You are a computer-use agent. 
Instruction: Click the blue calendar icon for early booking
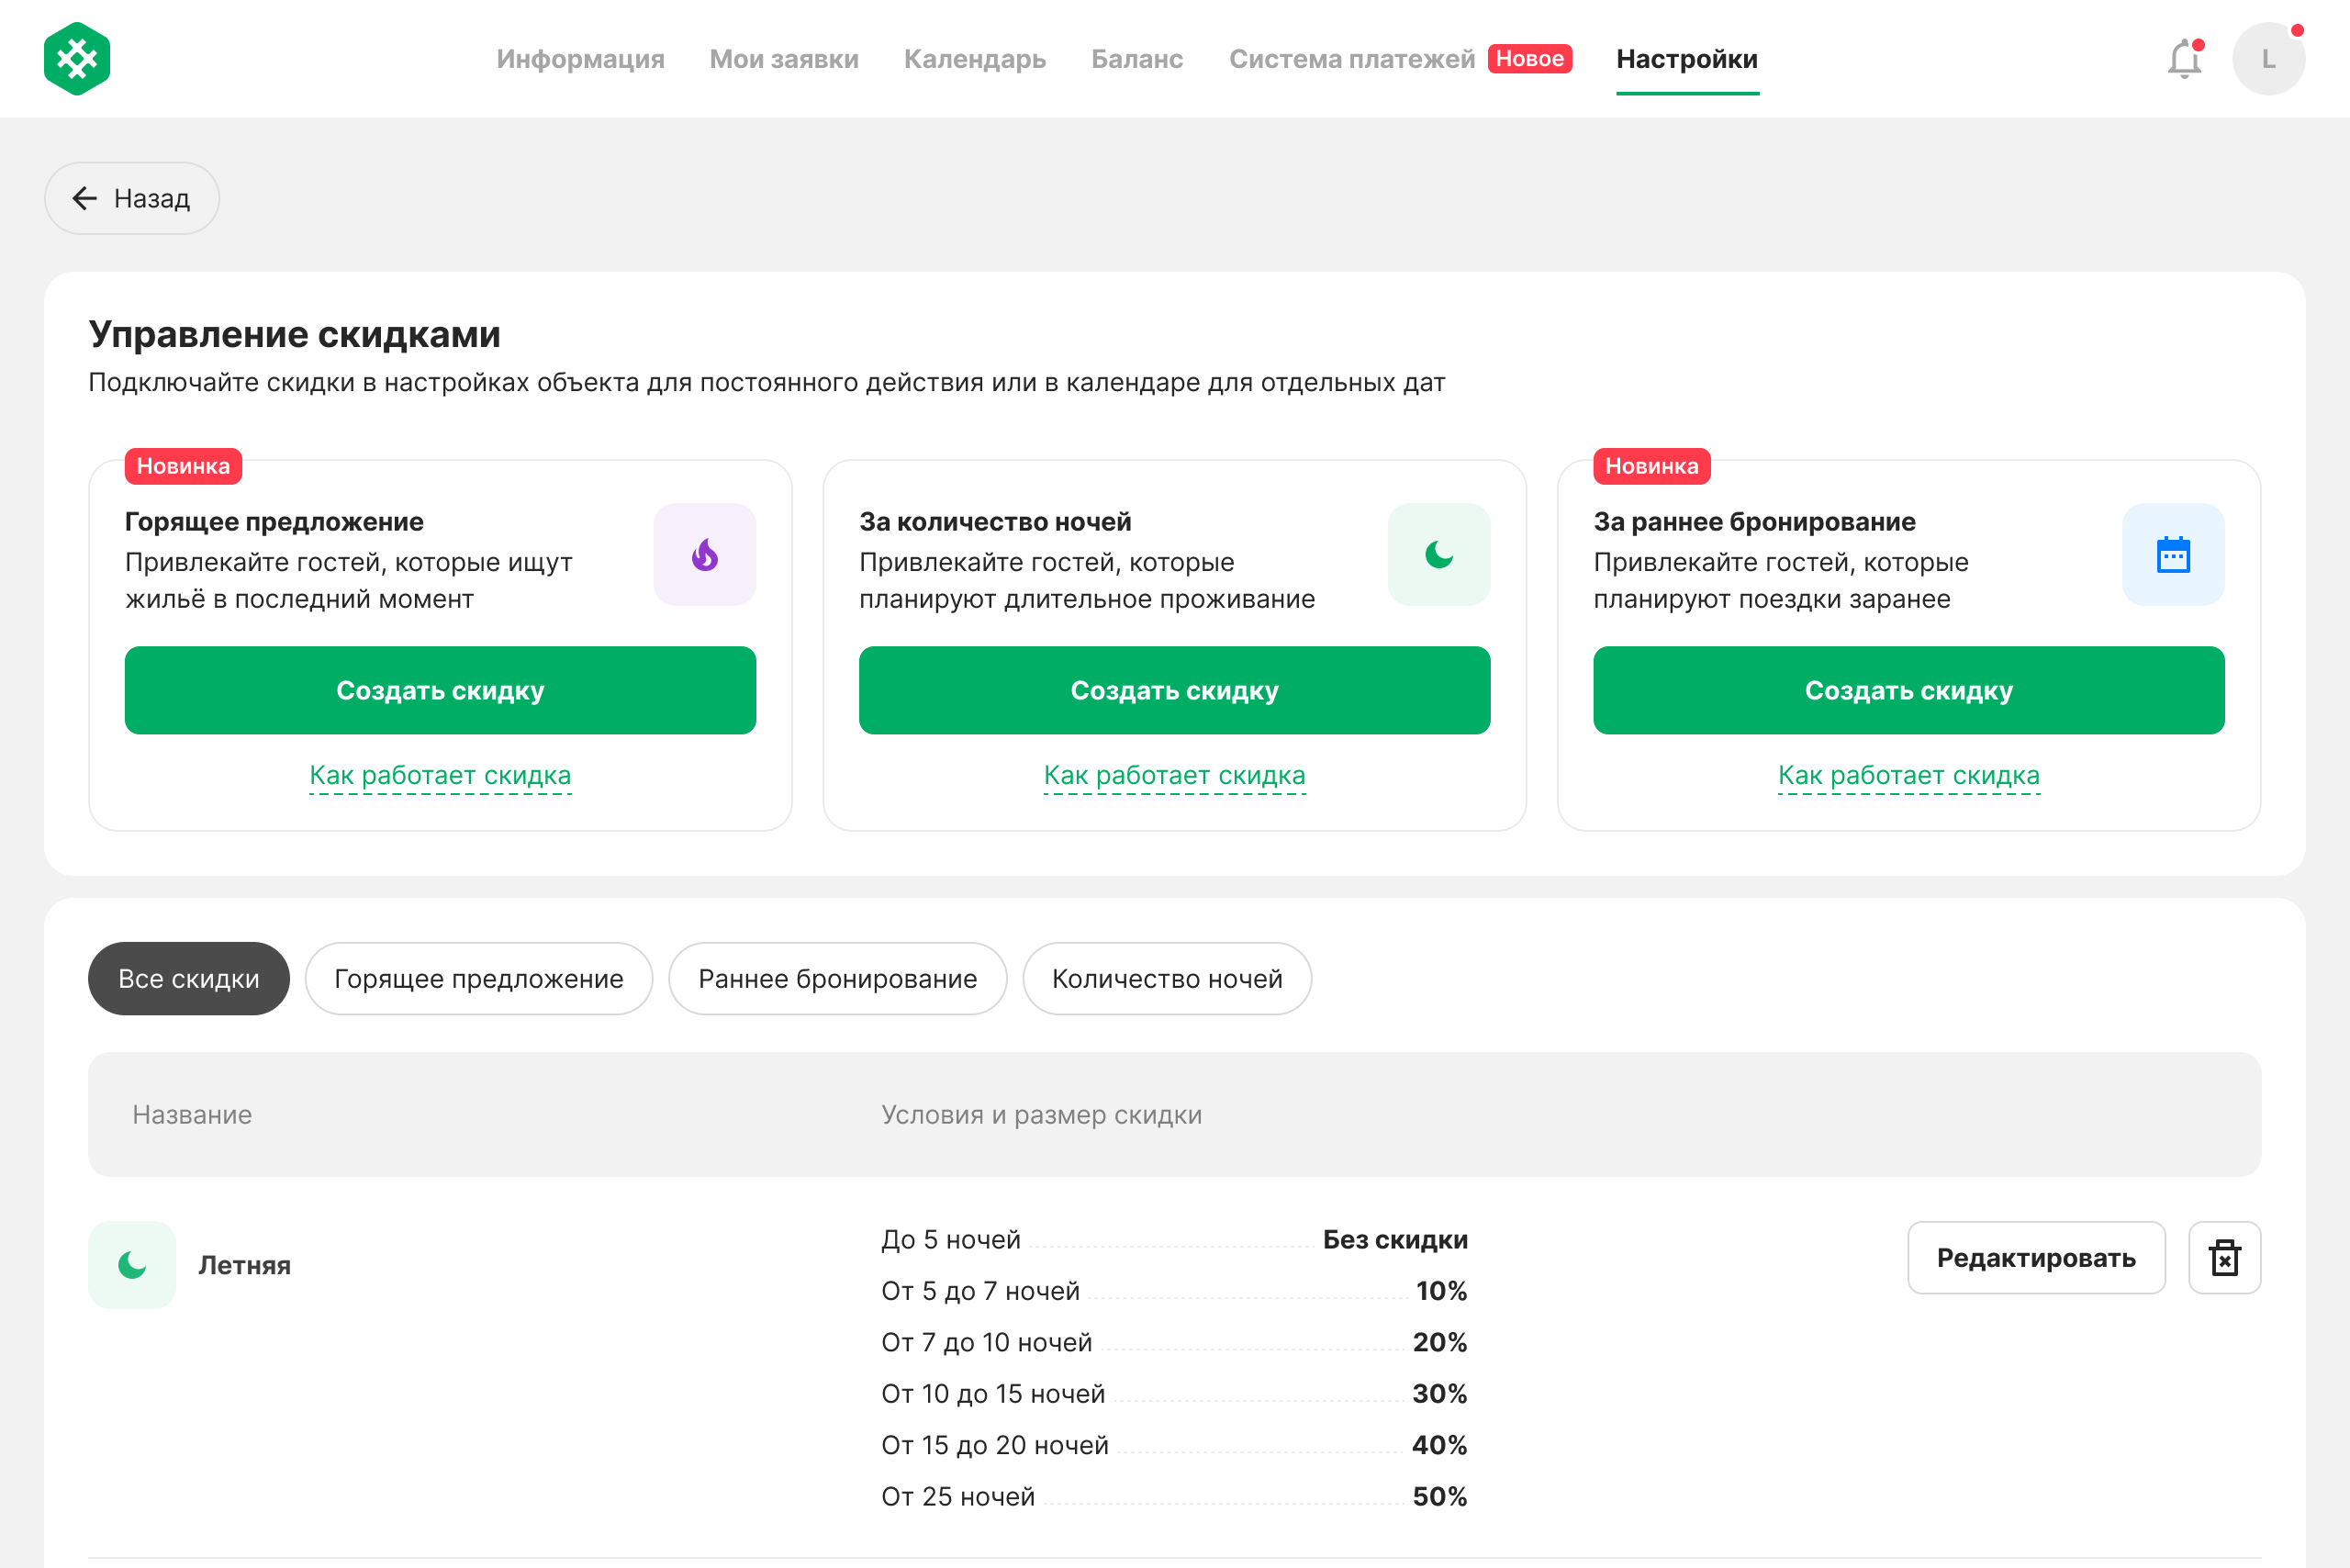point(2173,554)
